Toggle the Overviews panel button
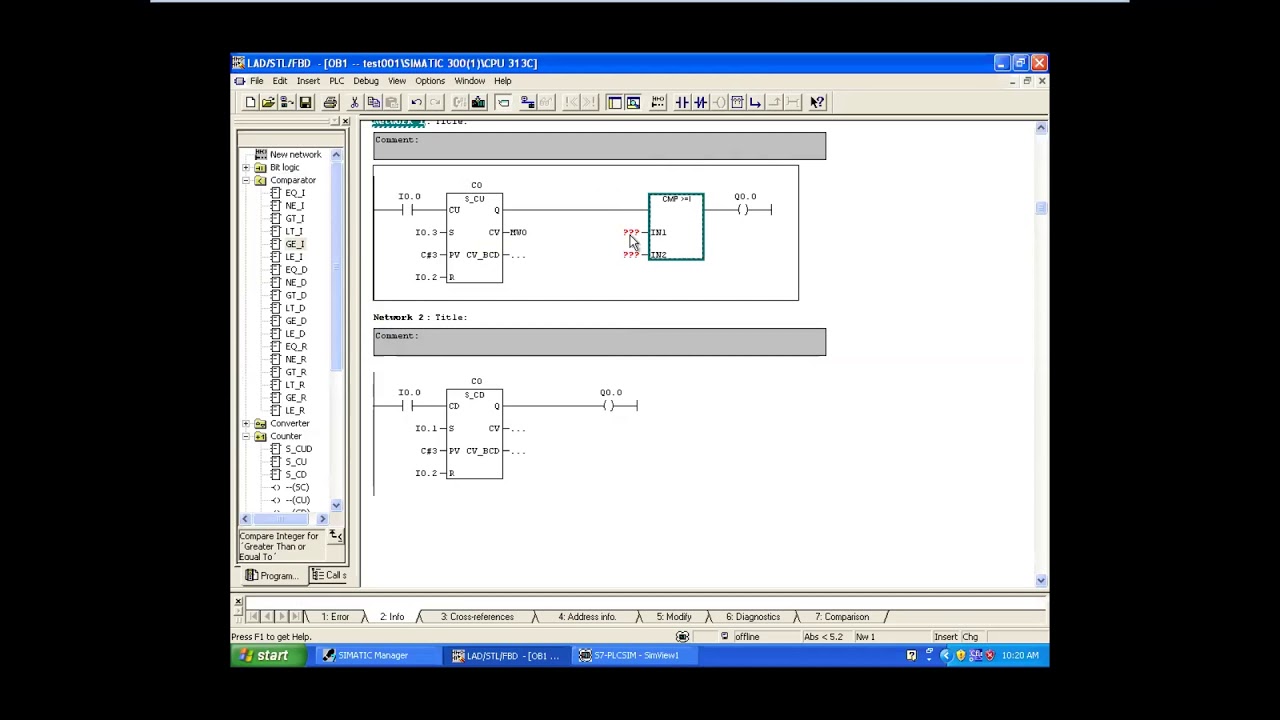Viewport: 1280px width, 720px height. 614,102
